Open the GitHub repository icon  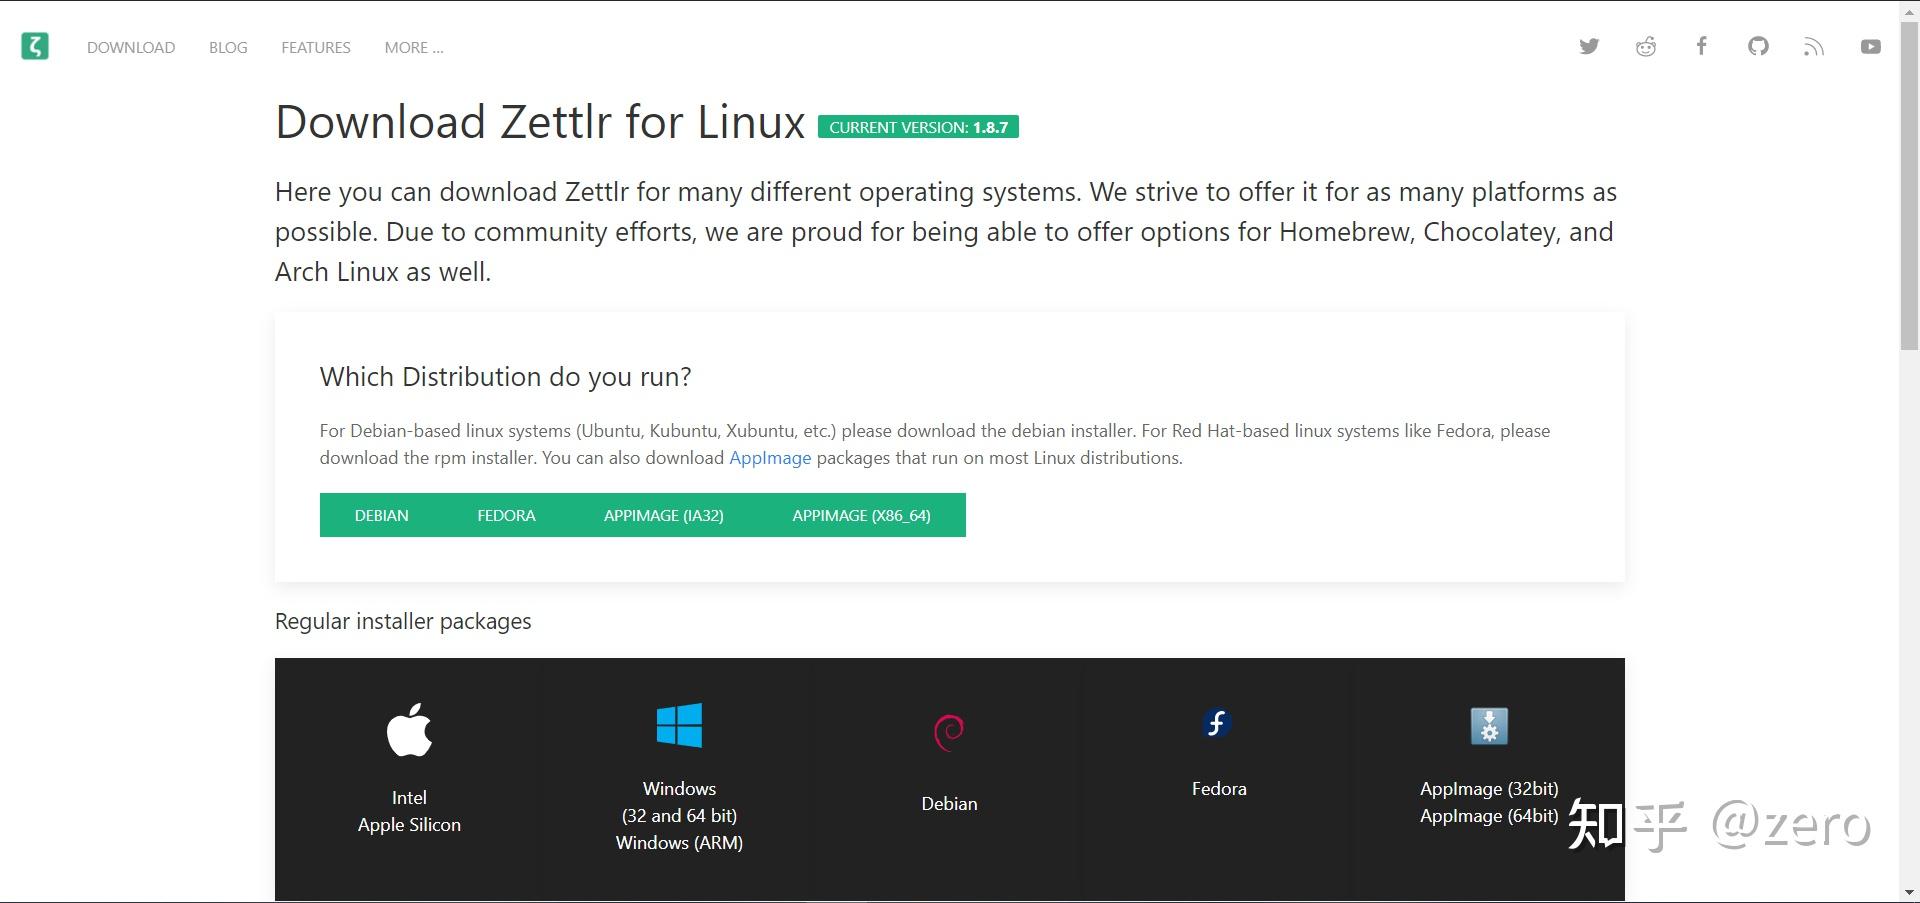pos(1758,46)
